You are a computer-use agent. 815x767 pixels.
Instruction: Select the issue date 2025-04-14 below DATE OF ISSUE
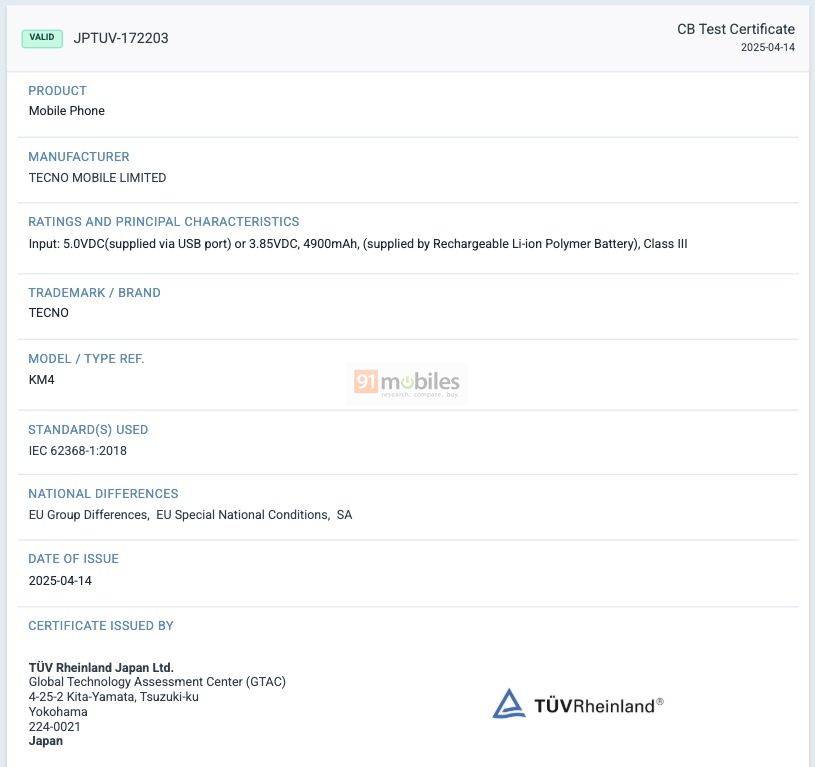click(60, 580)
